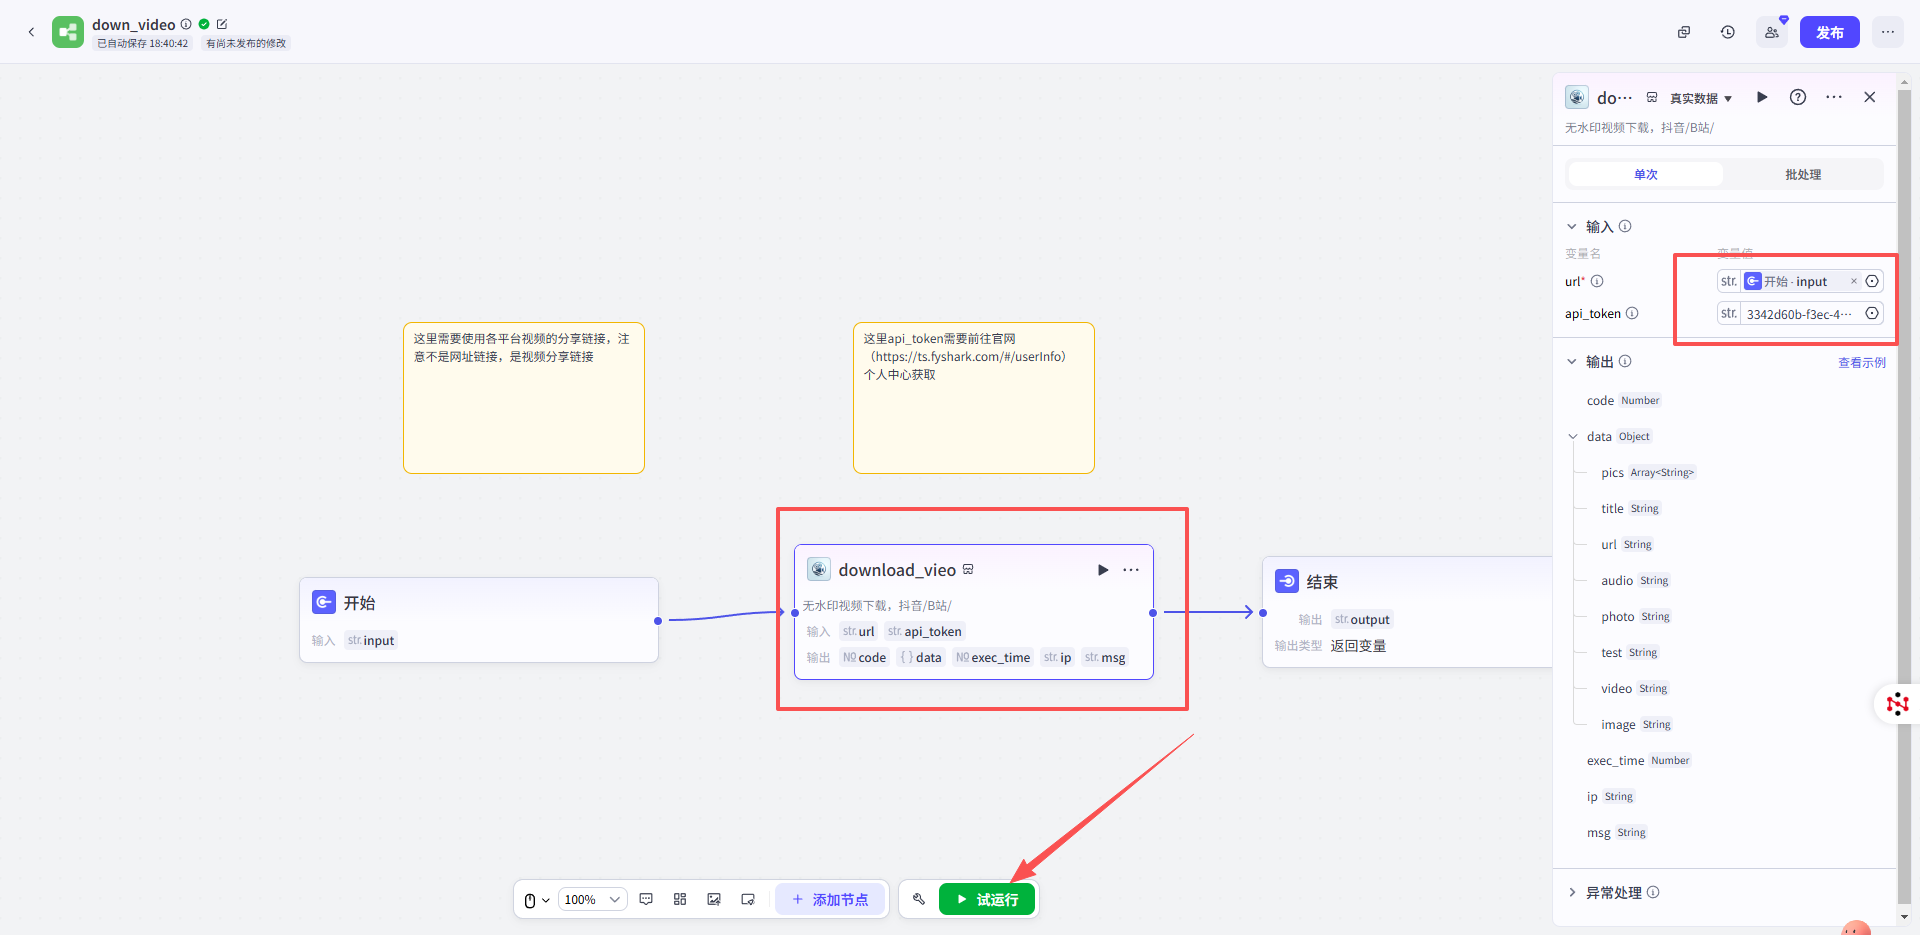This screenshot has width=1920, height=935.
Task: Switch to the 单次 single run mode
Action: 1645,174
